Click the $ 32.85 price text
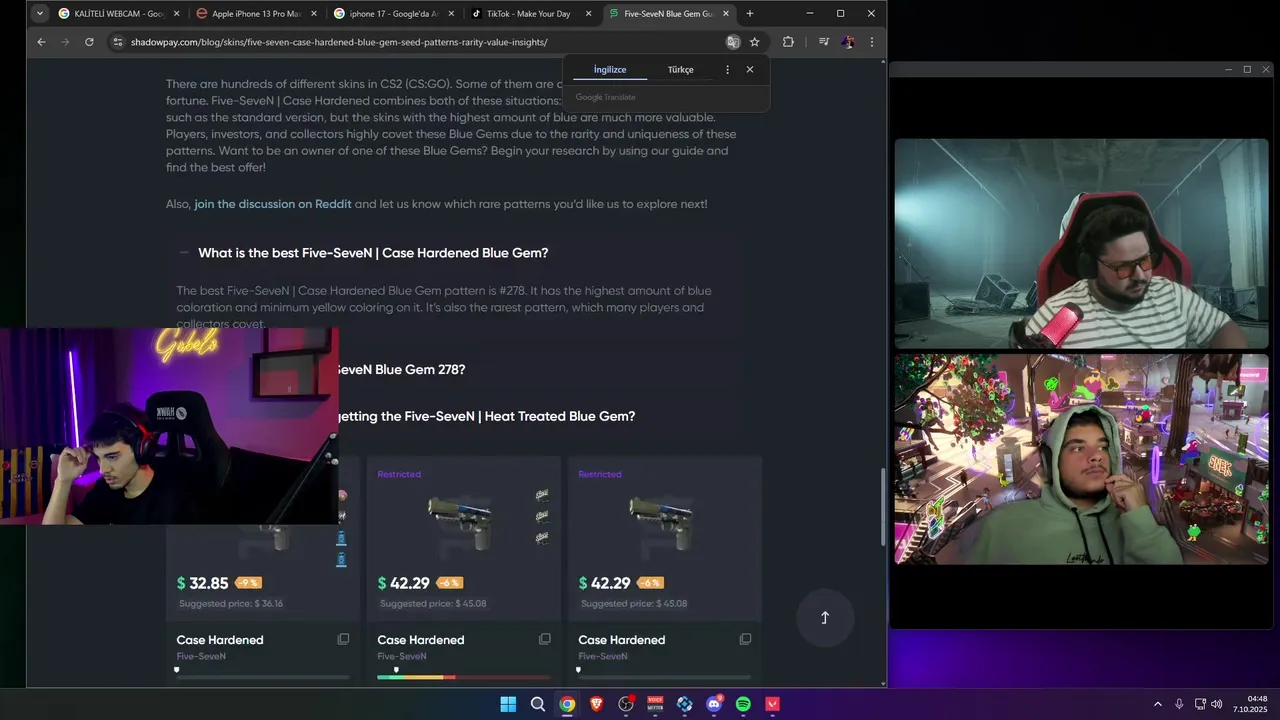 203,583
